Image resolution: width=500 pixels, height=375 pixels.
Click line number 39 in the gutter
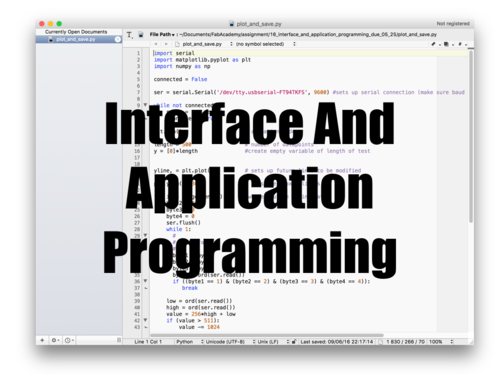click(x=137, y=301)
